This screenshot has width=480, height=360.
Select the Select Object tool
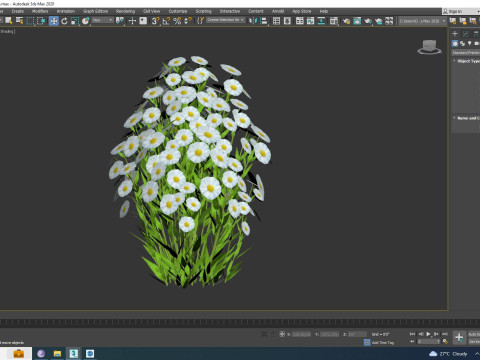(9, 21)
